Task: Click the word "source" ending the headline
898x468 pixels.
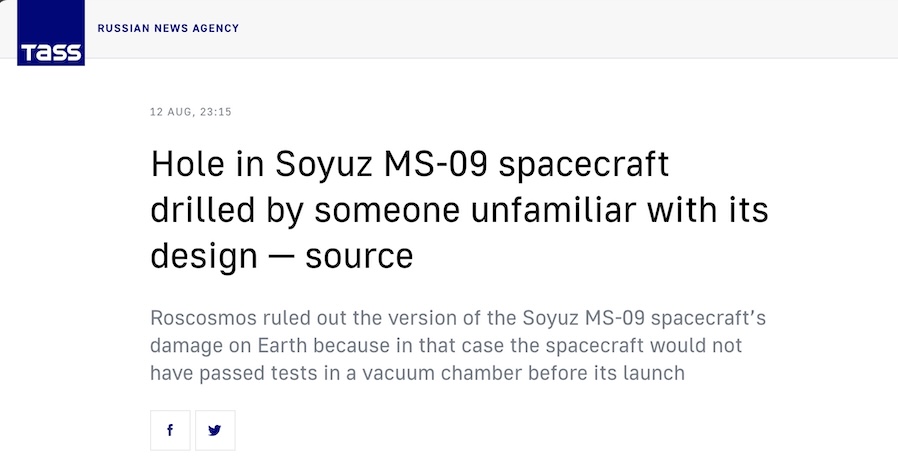Action: pos(359,256)
